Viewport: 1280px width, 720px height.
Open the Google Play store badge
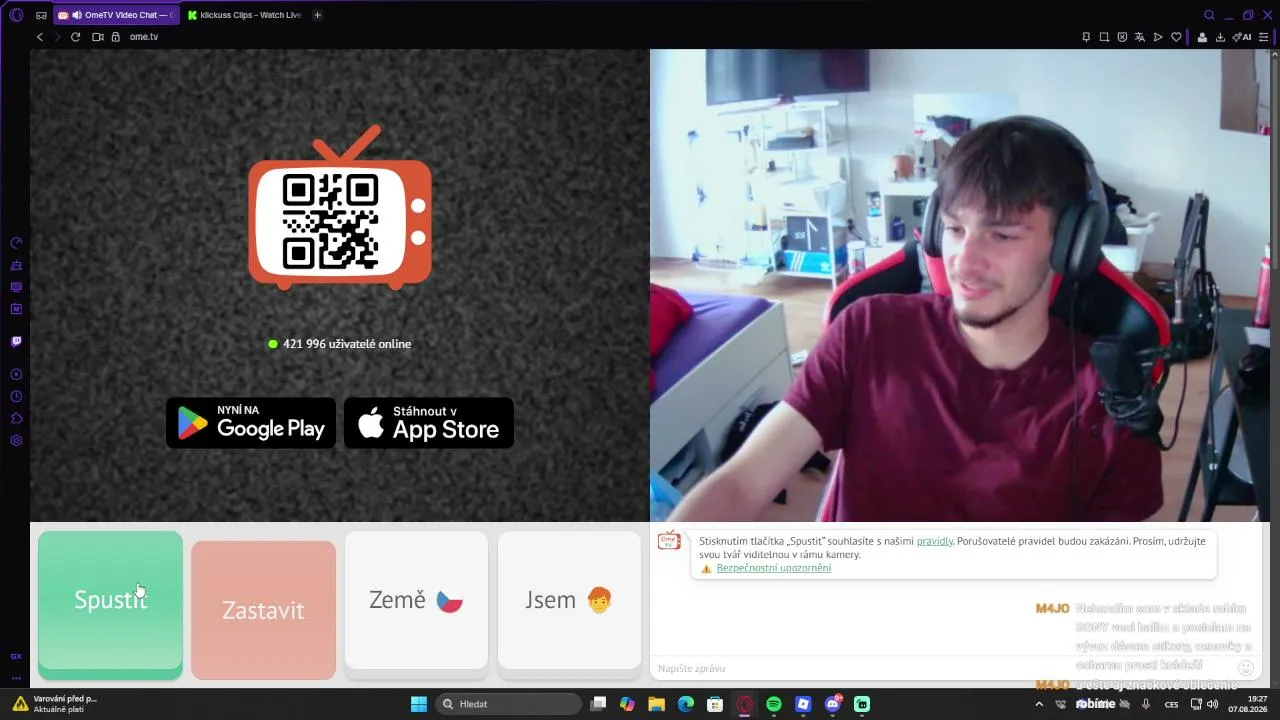pos(251,423)
